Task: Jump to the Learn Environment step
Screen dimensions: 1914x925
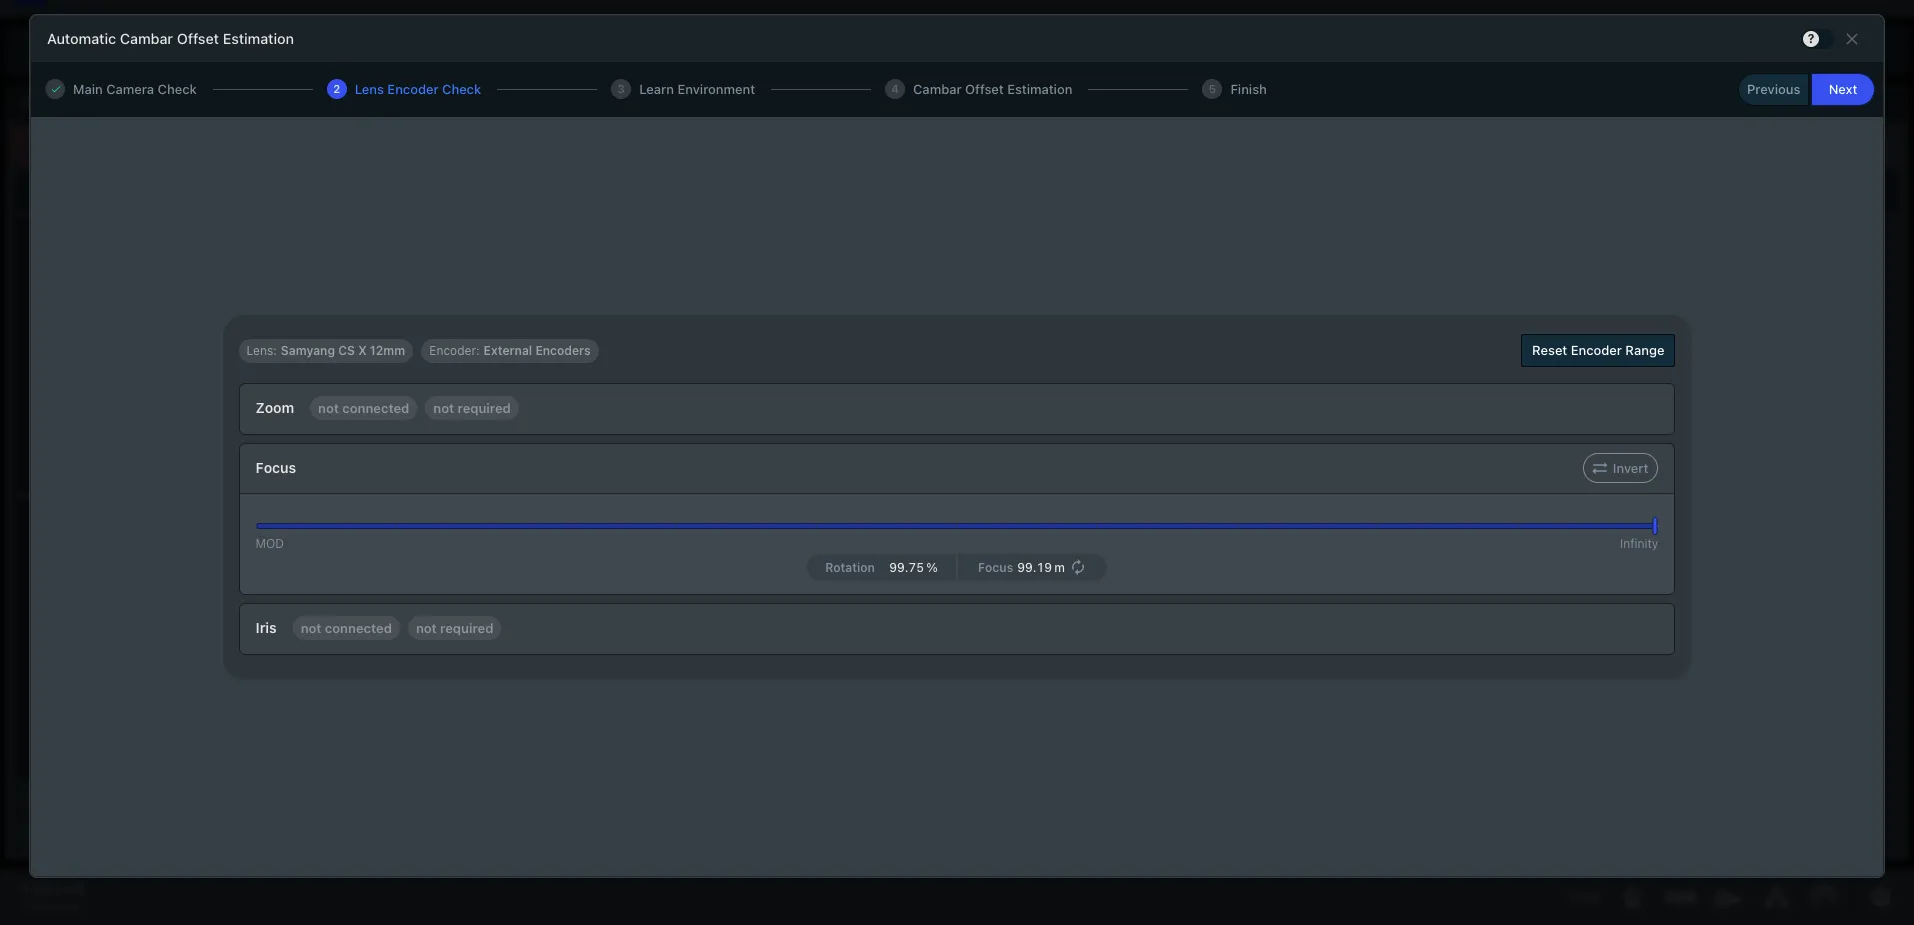Action: tap(683, 89)
